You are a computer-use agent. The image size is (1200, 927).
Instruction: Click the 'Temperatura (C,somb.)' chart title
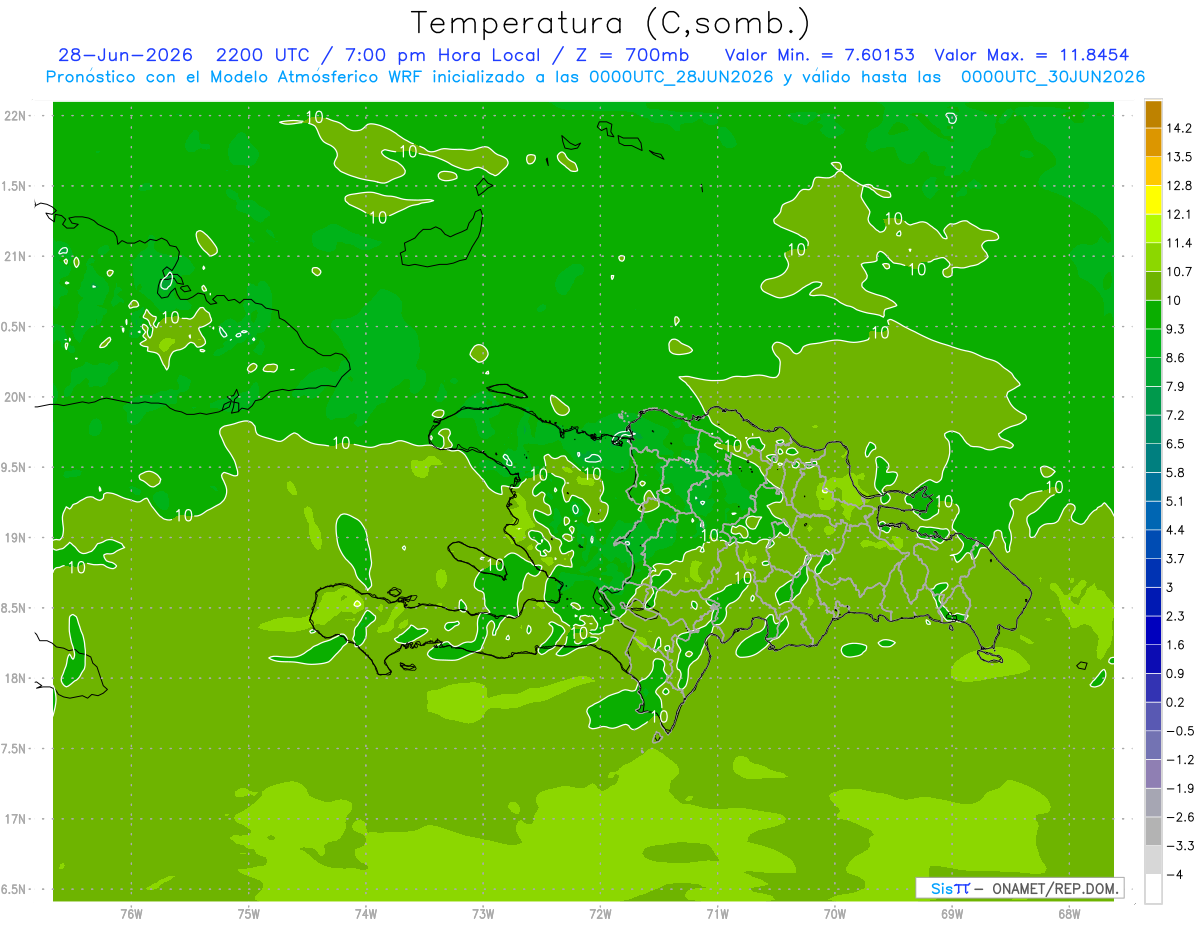click(611, 23)
